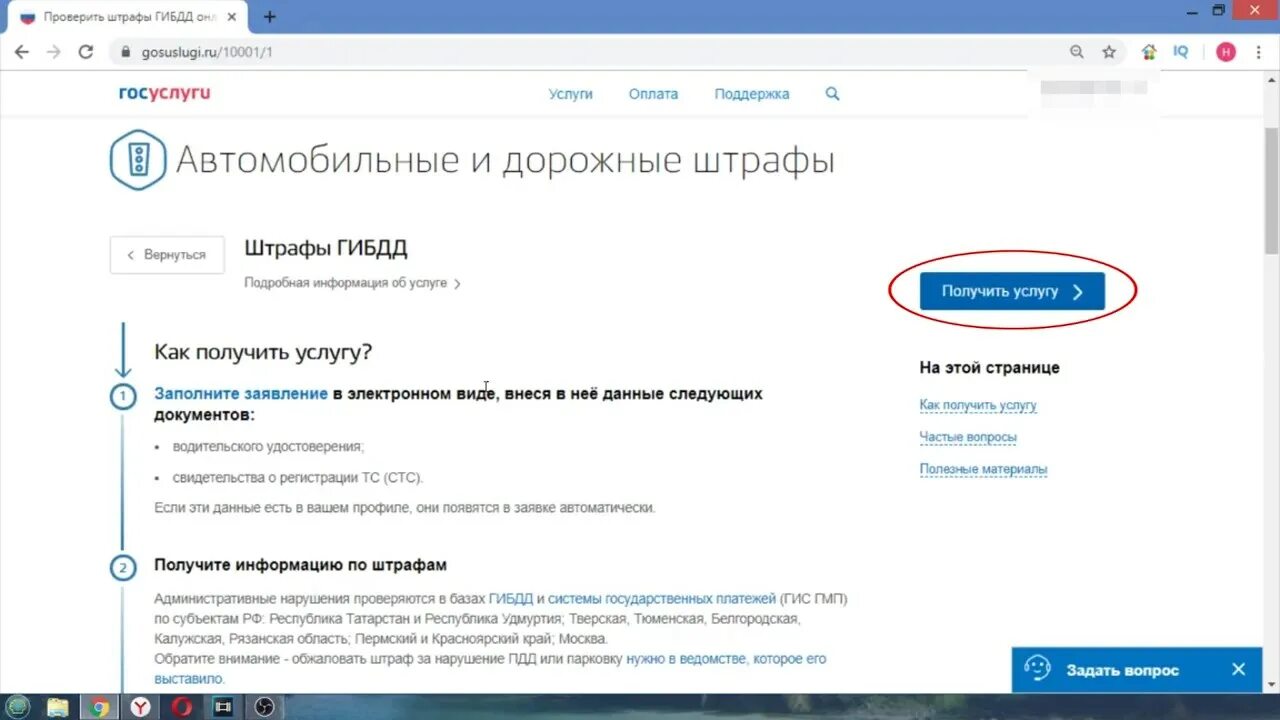The height and width of the screenshot is (720, 1280).
Task: Open a new tab with plus button
Action: click(269, 17)
